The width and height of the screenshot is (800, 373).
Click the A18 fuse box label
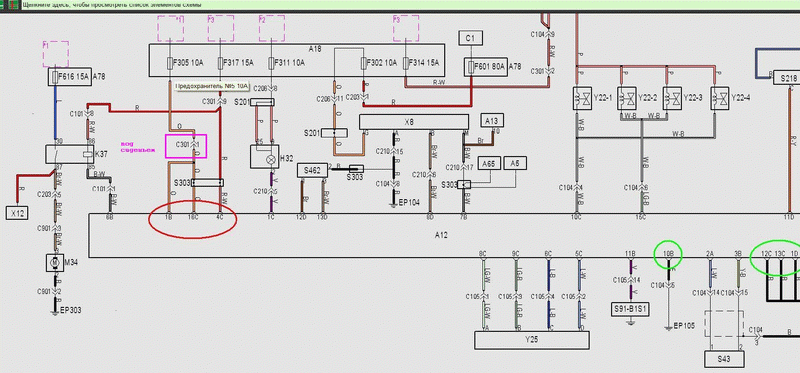coord(315,48)
